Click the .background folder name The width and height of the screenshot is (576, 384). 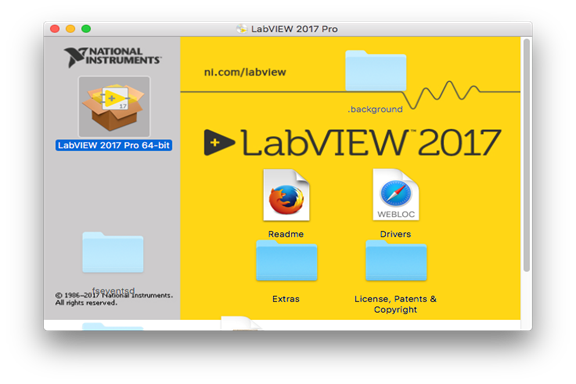pyautogui.click(x=375, y=109)
